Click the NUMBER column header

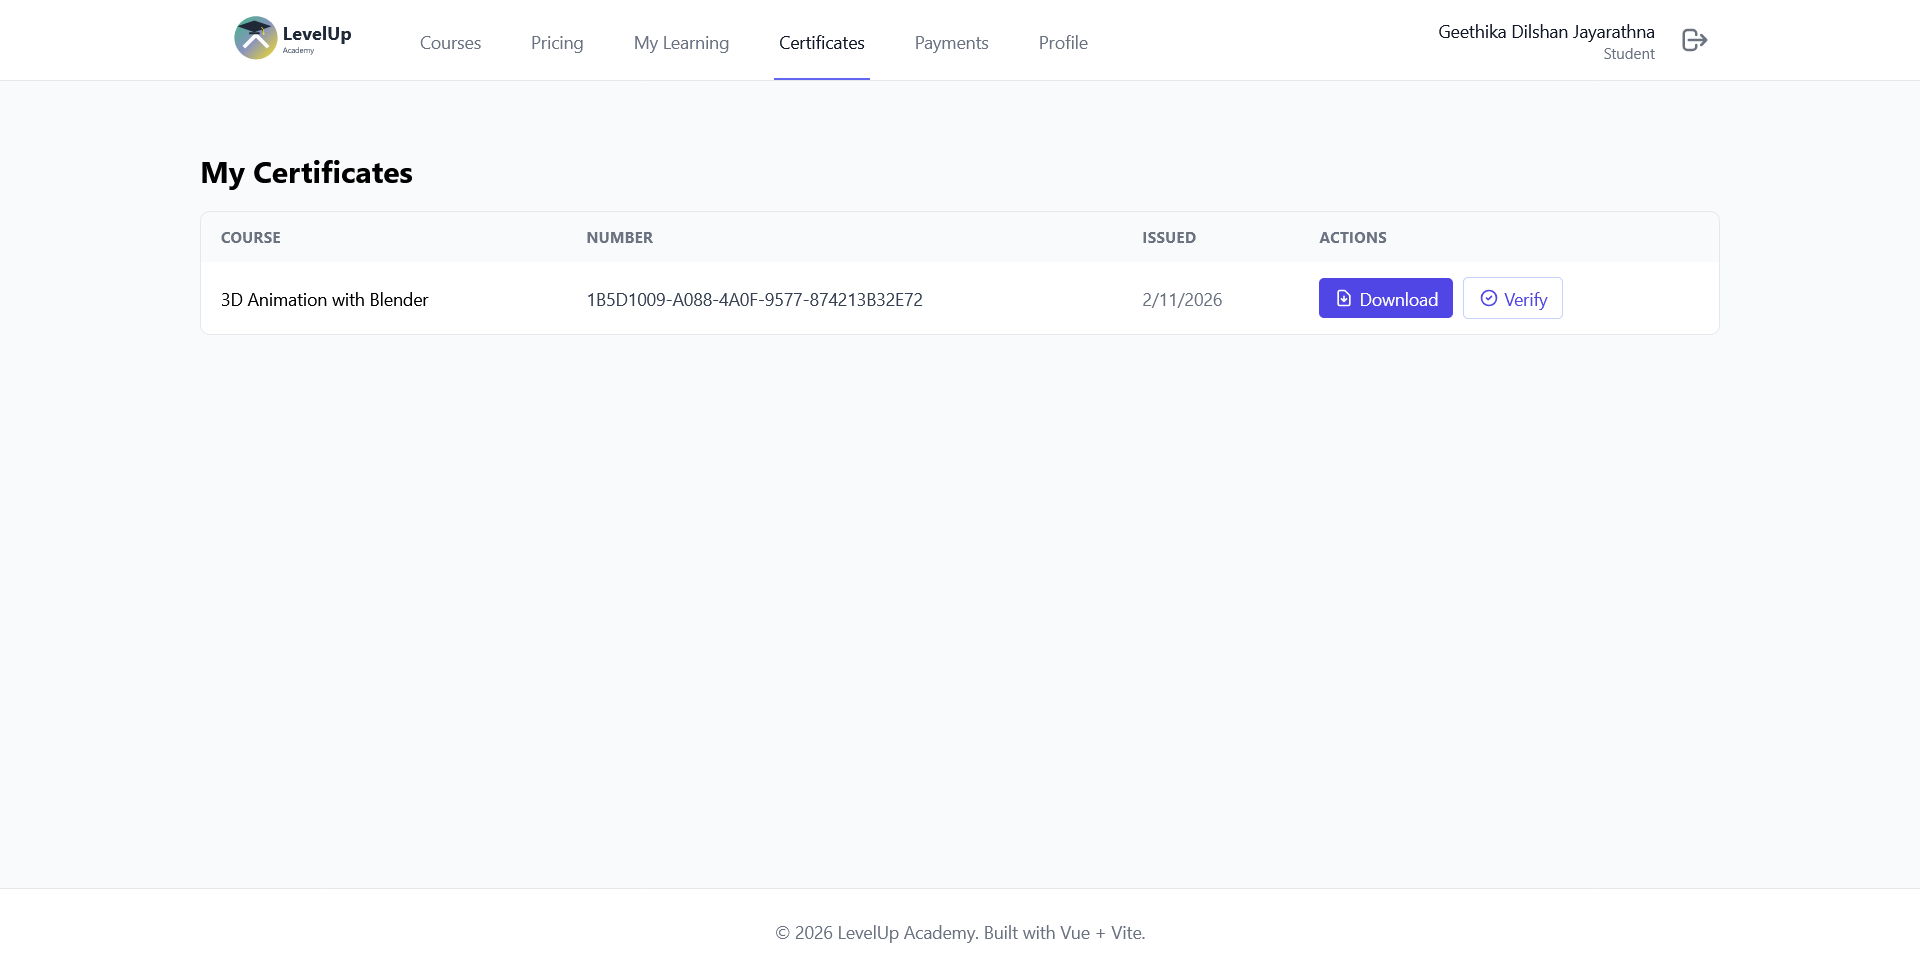[x=619, y=238]
